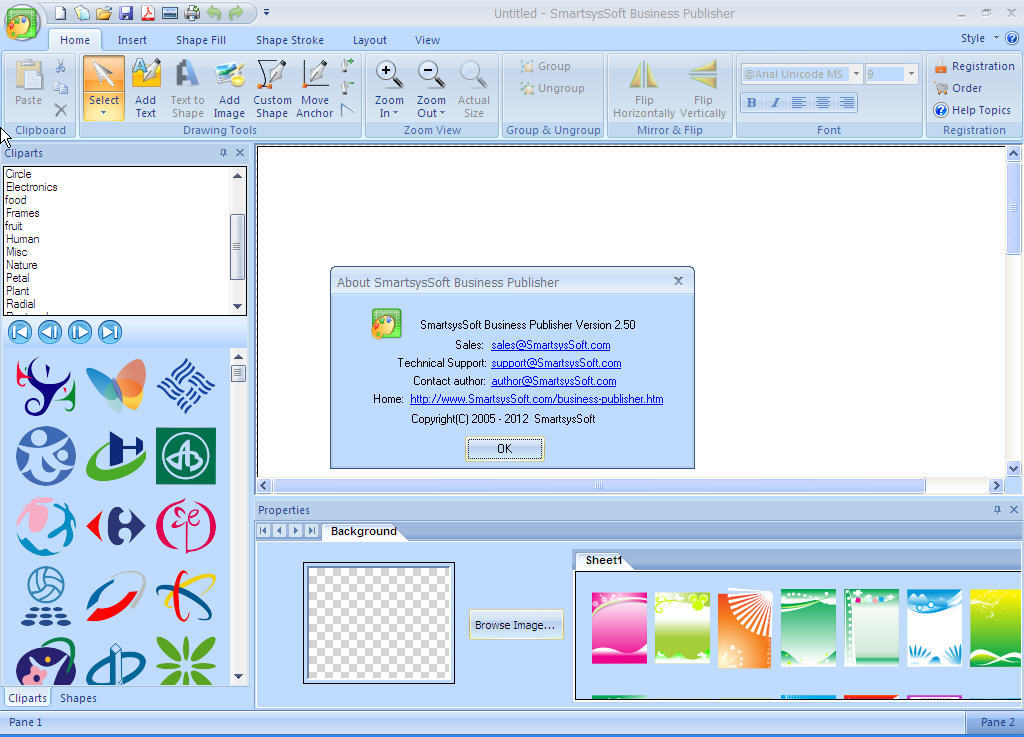This screenshot has height=737, width=1024.
Task: Click the Group objects button
Action: tap(545, 66)
